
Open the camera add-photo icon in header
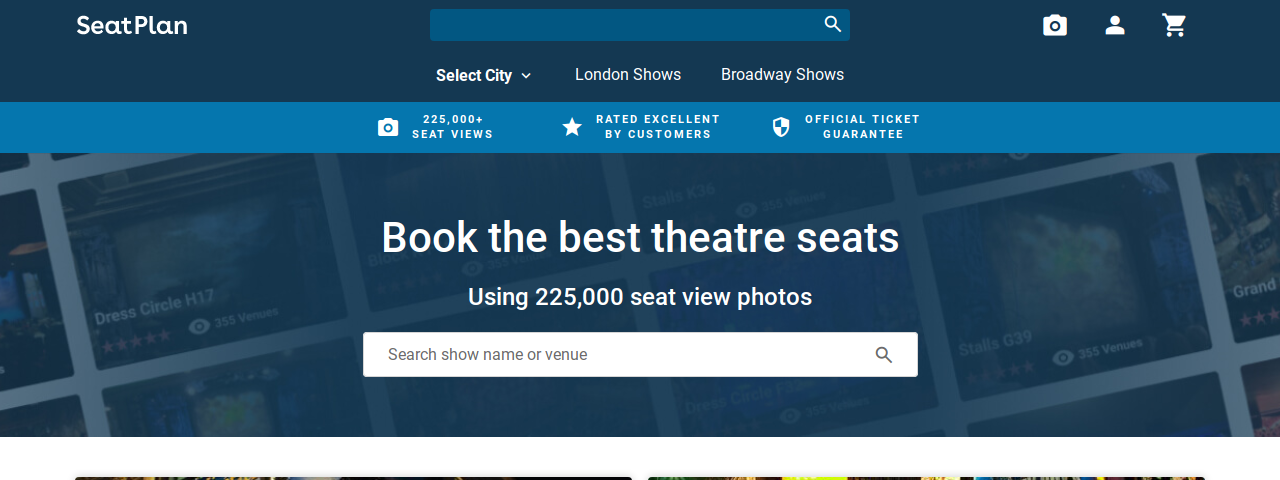[1055, 26]
